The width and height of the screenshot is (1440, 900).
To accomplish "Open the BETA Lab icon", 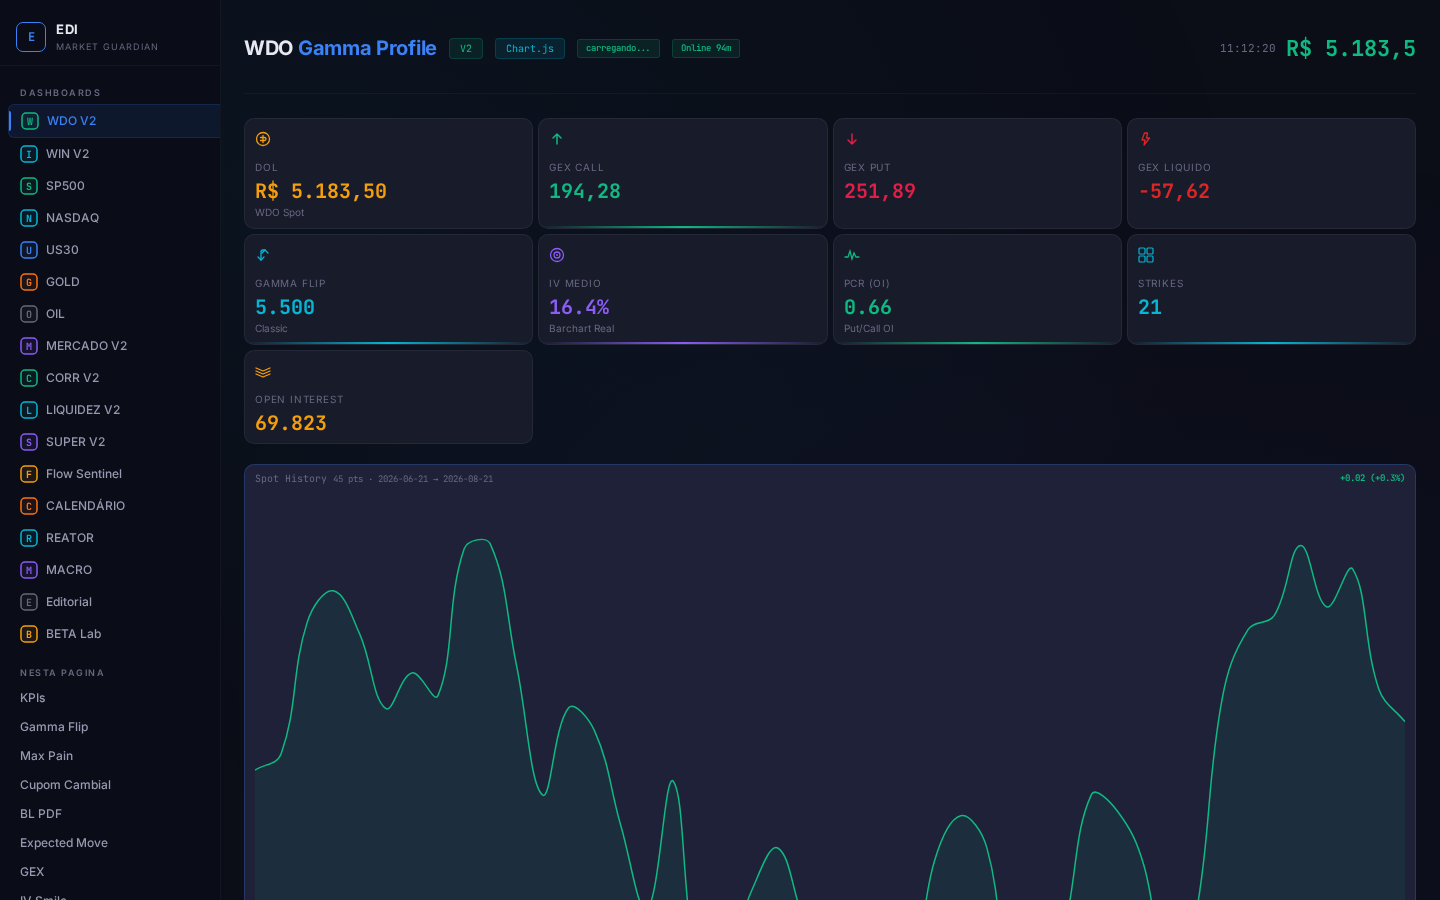I will pyautogui.click(x=29, y=634).
